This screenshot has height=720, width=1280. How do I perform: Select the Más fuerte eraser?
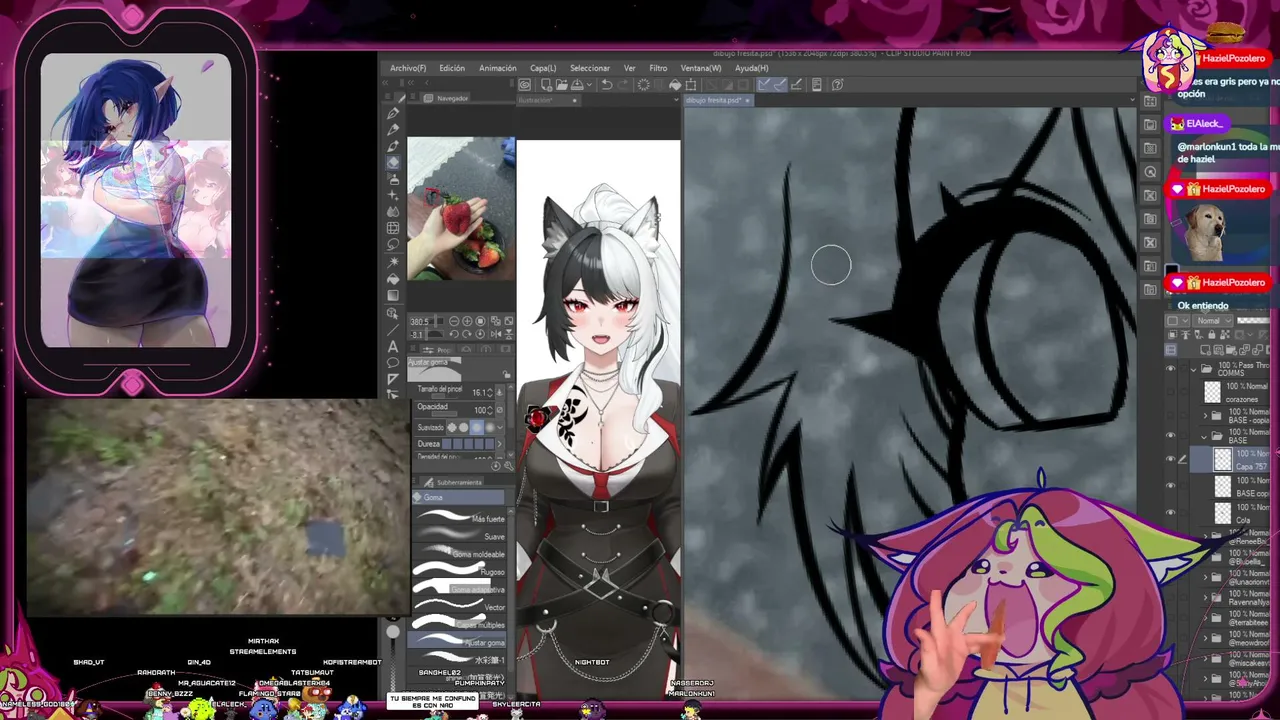pos(460,518)
